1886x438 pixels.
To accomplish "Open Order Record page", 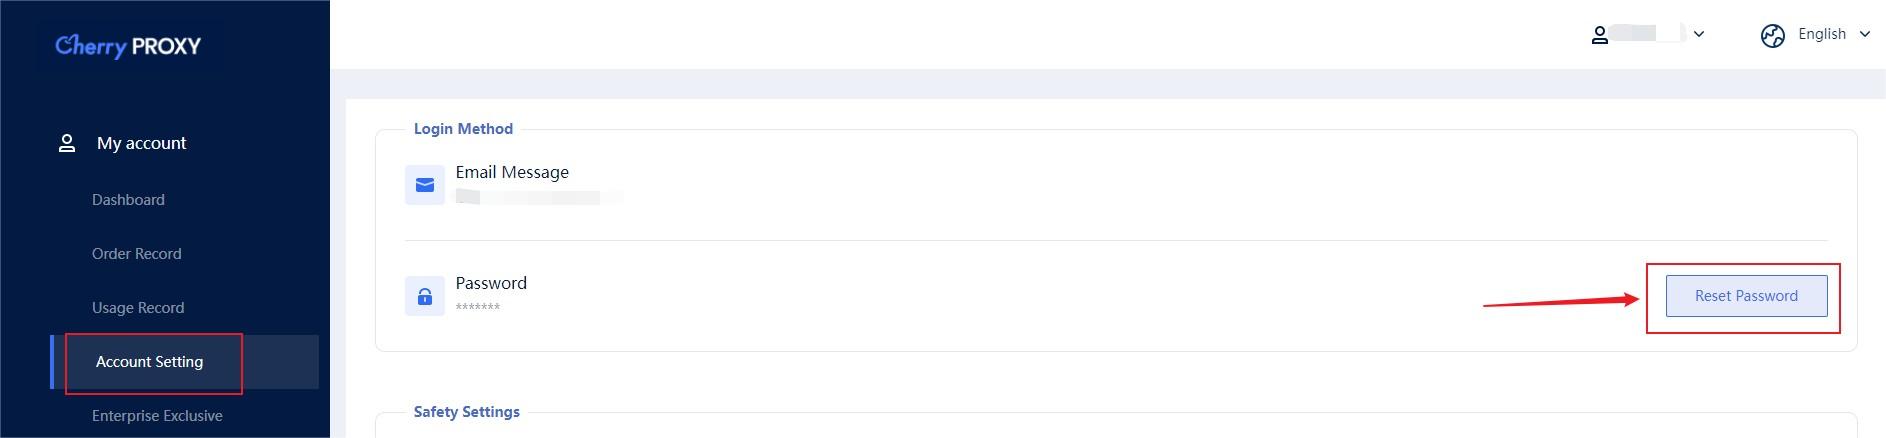I will (x=137, y=254).
